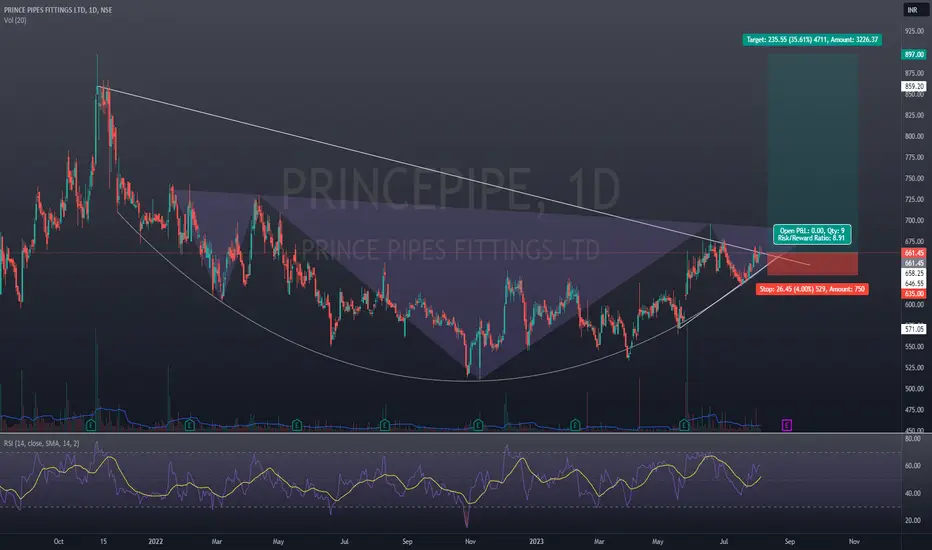Click the red 635.00 stop price tag
Image resolution: width=932 pixels, height=550 pixels.
pos(914,294)
